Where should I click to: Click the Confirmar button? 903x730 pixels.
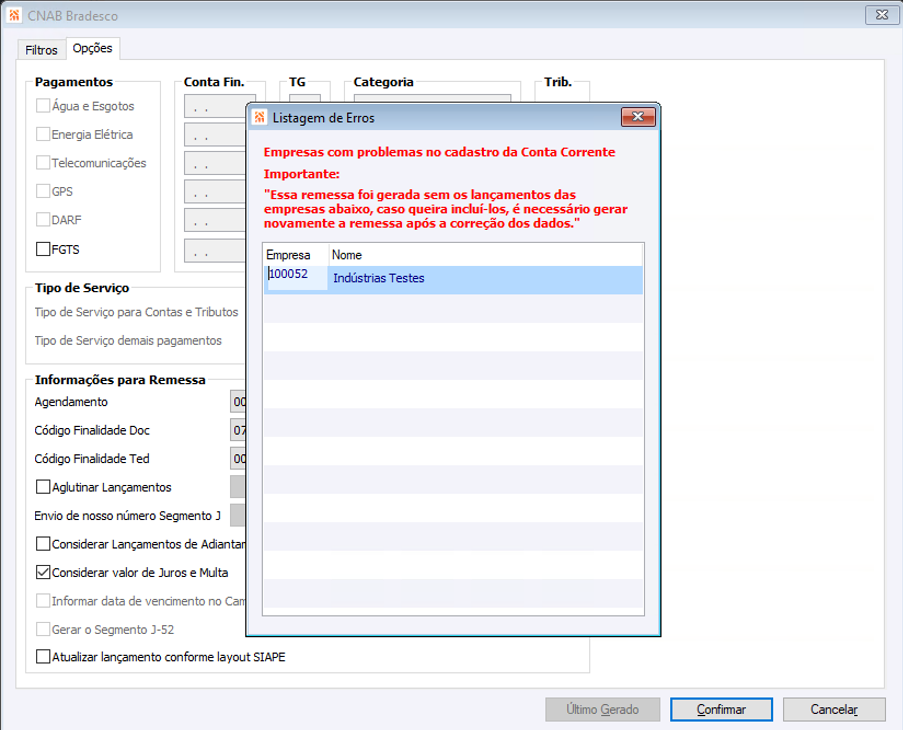(721, 709)
